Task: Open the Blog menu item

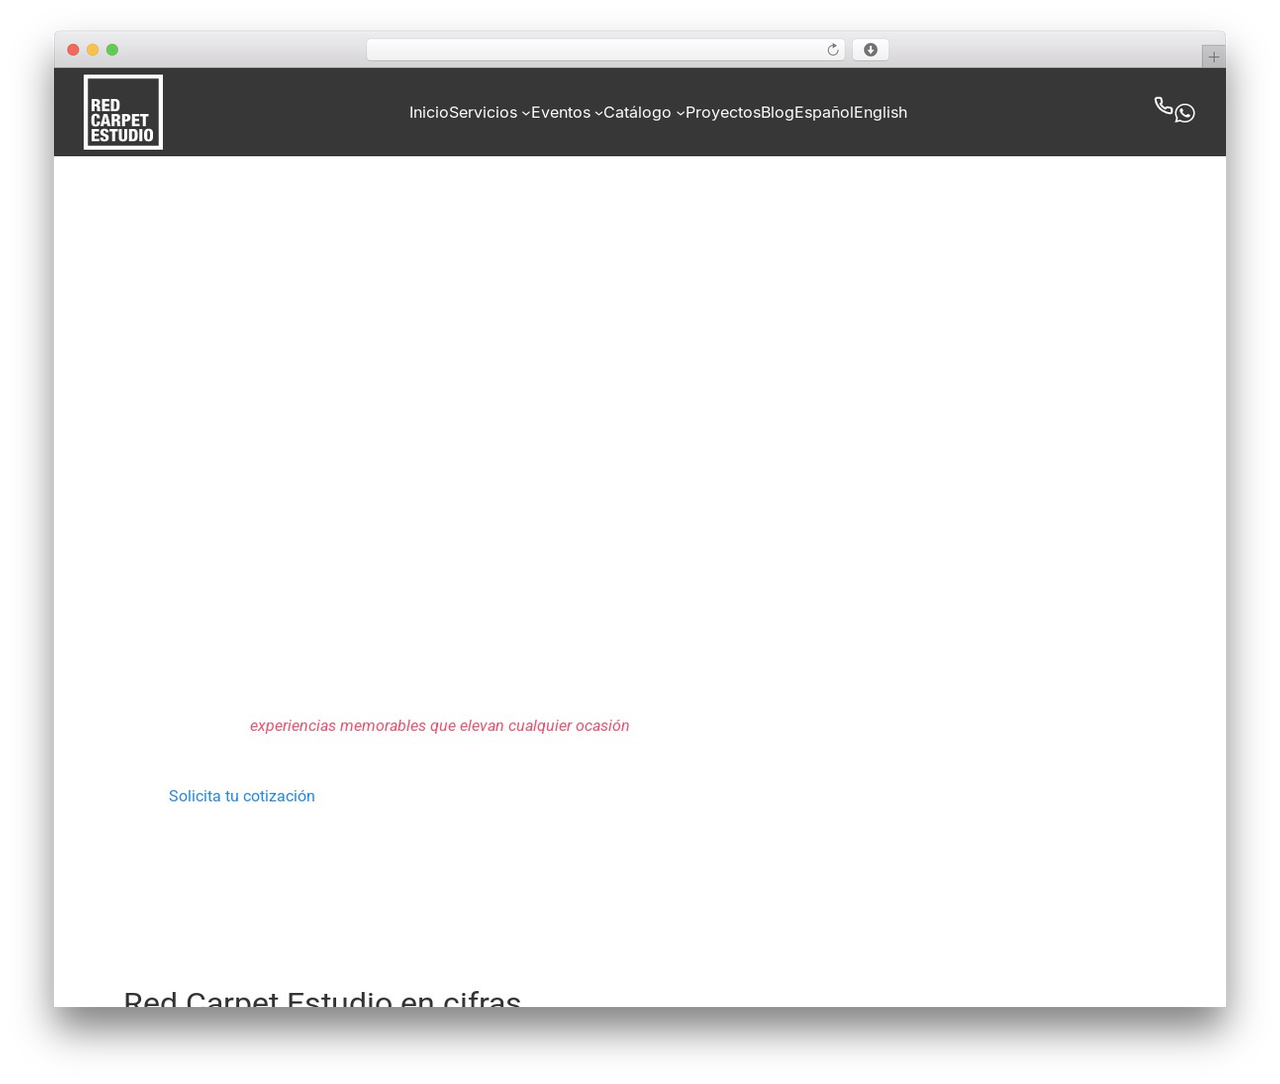Action: tap(777, 112)
